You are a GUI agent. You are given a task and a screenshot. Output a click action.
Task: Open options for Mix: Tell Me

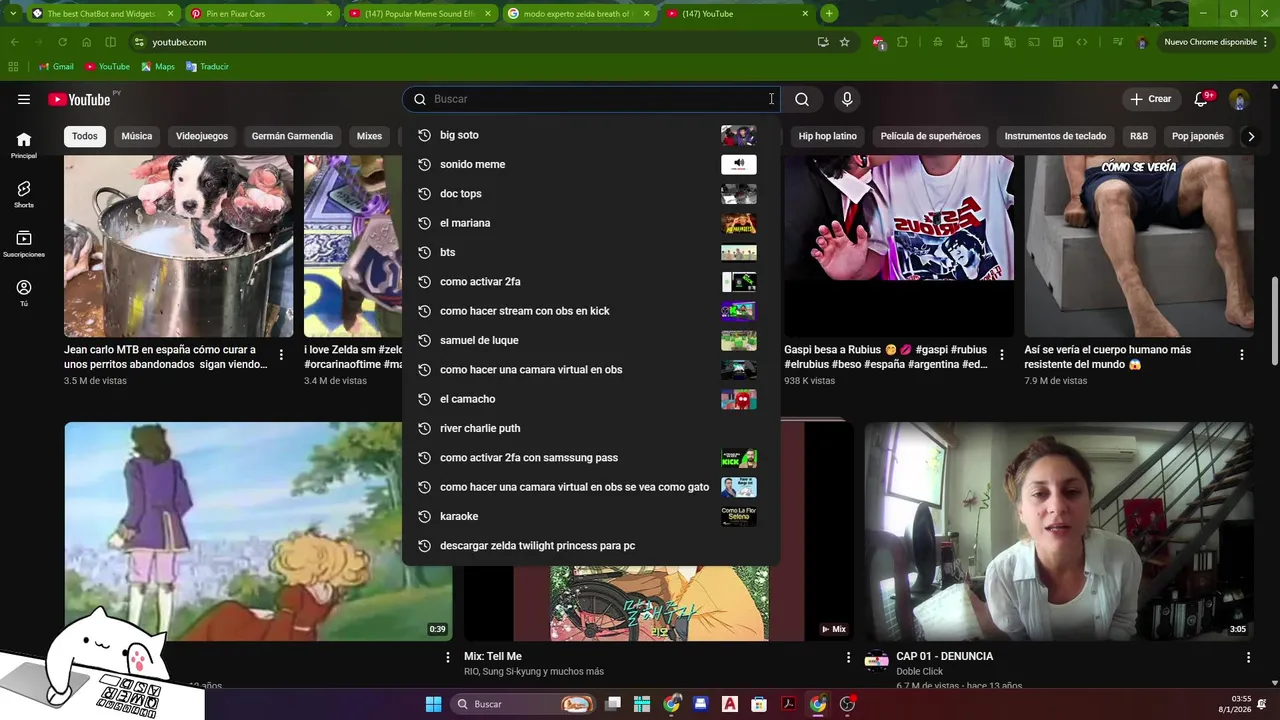tap(848, 657)
